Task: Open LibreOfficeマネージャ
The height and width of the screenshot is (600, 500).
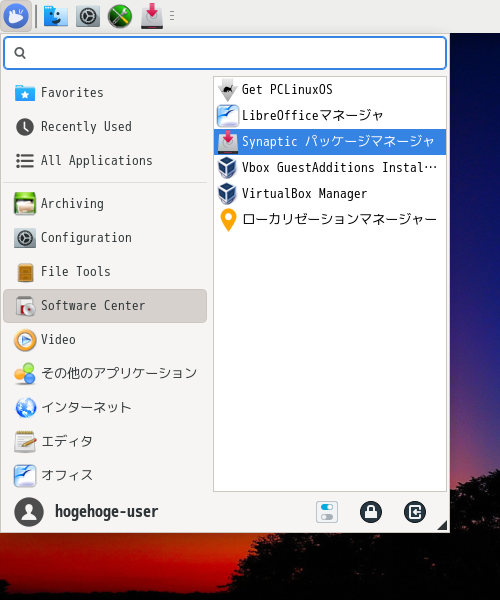Action: (x=330, y=116)
